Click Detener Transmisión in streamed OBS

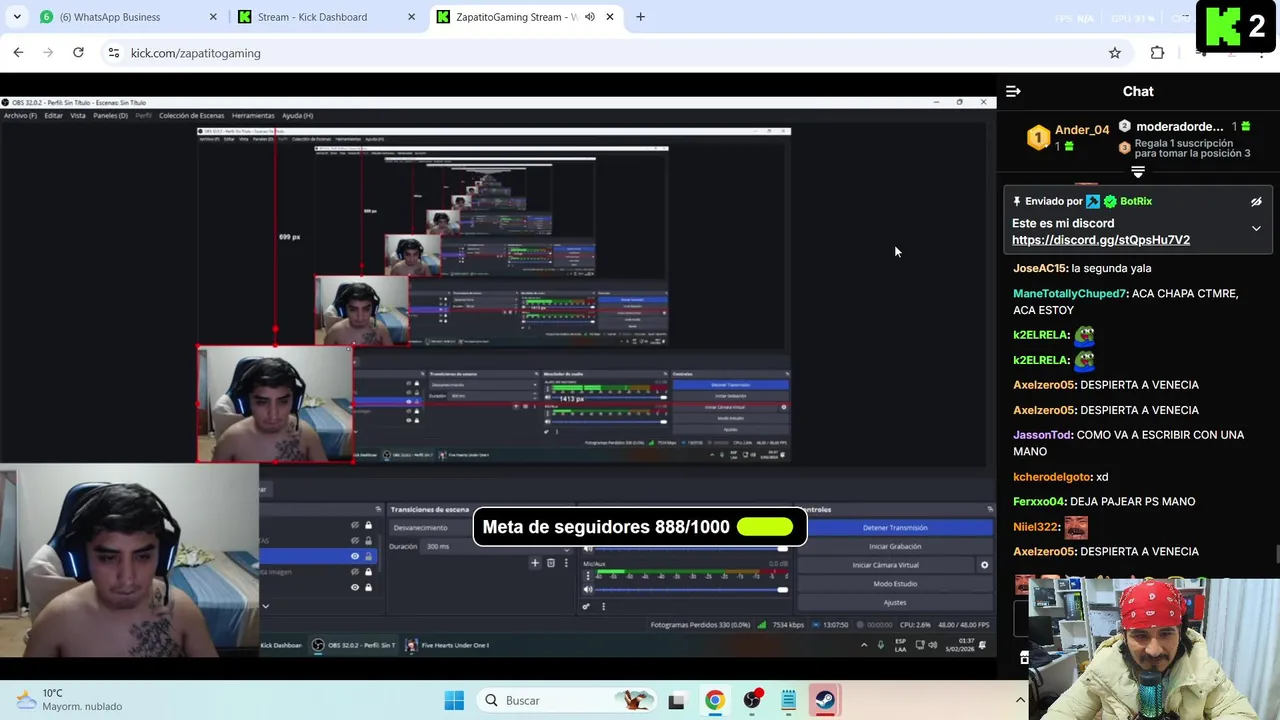coord(895,528)
